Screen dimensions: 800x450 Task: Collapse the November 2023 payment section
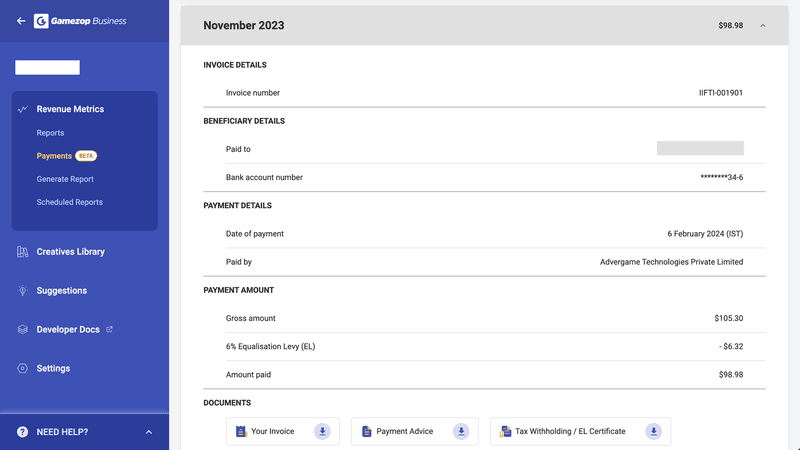763,26
